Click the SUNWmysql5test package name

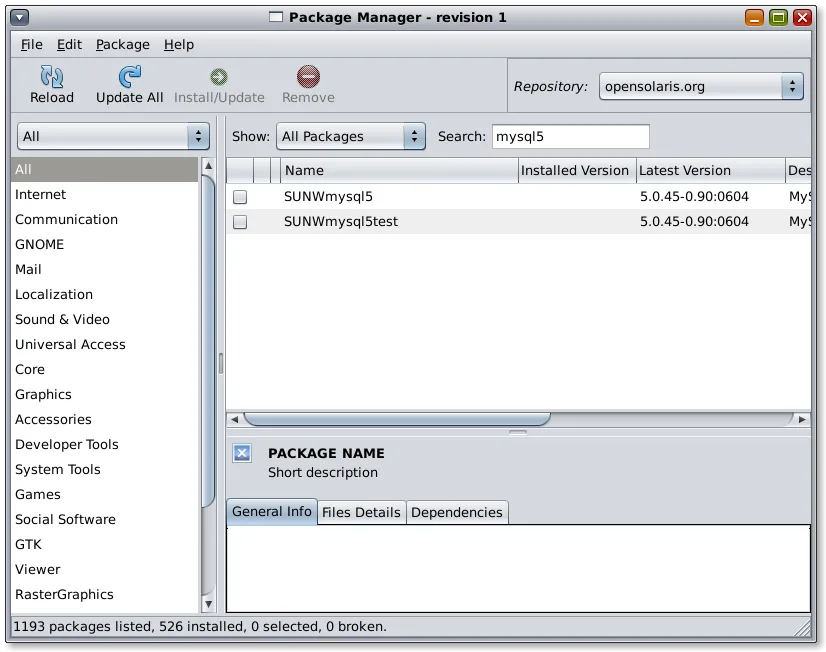341,222
